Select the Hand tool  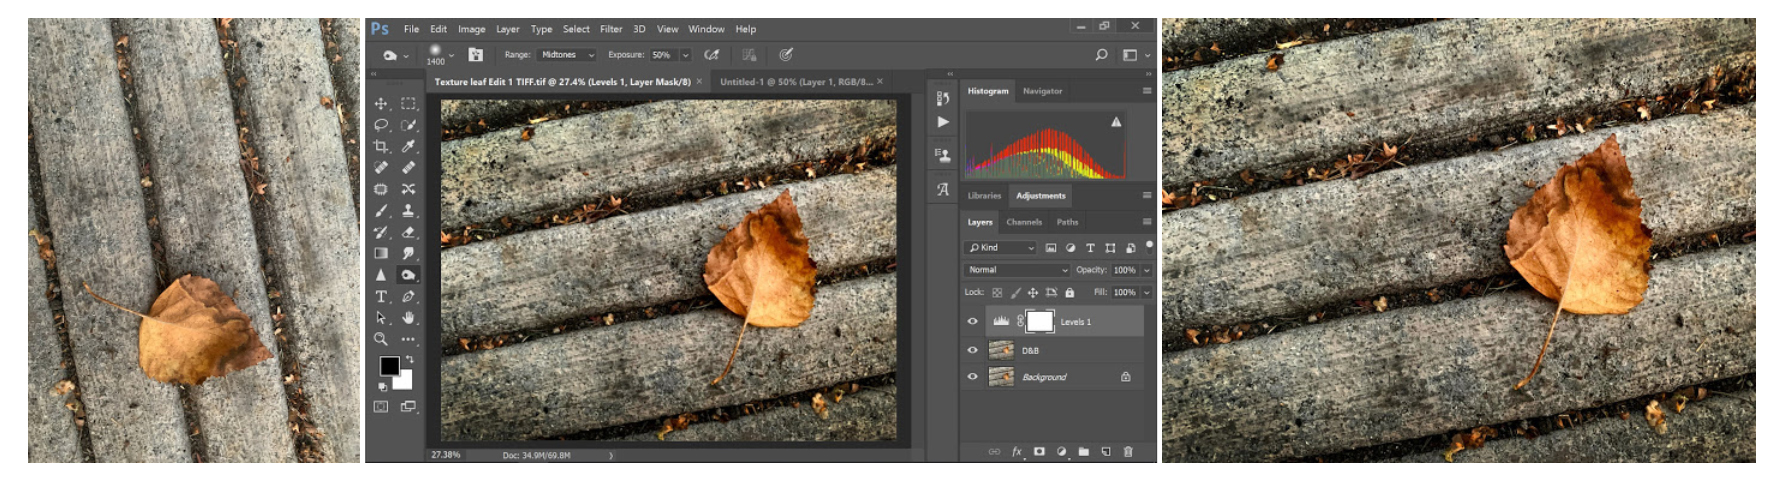408,317
